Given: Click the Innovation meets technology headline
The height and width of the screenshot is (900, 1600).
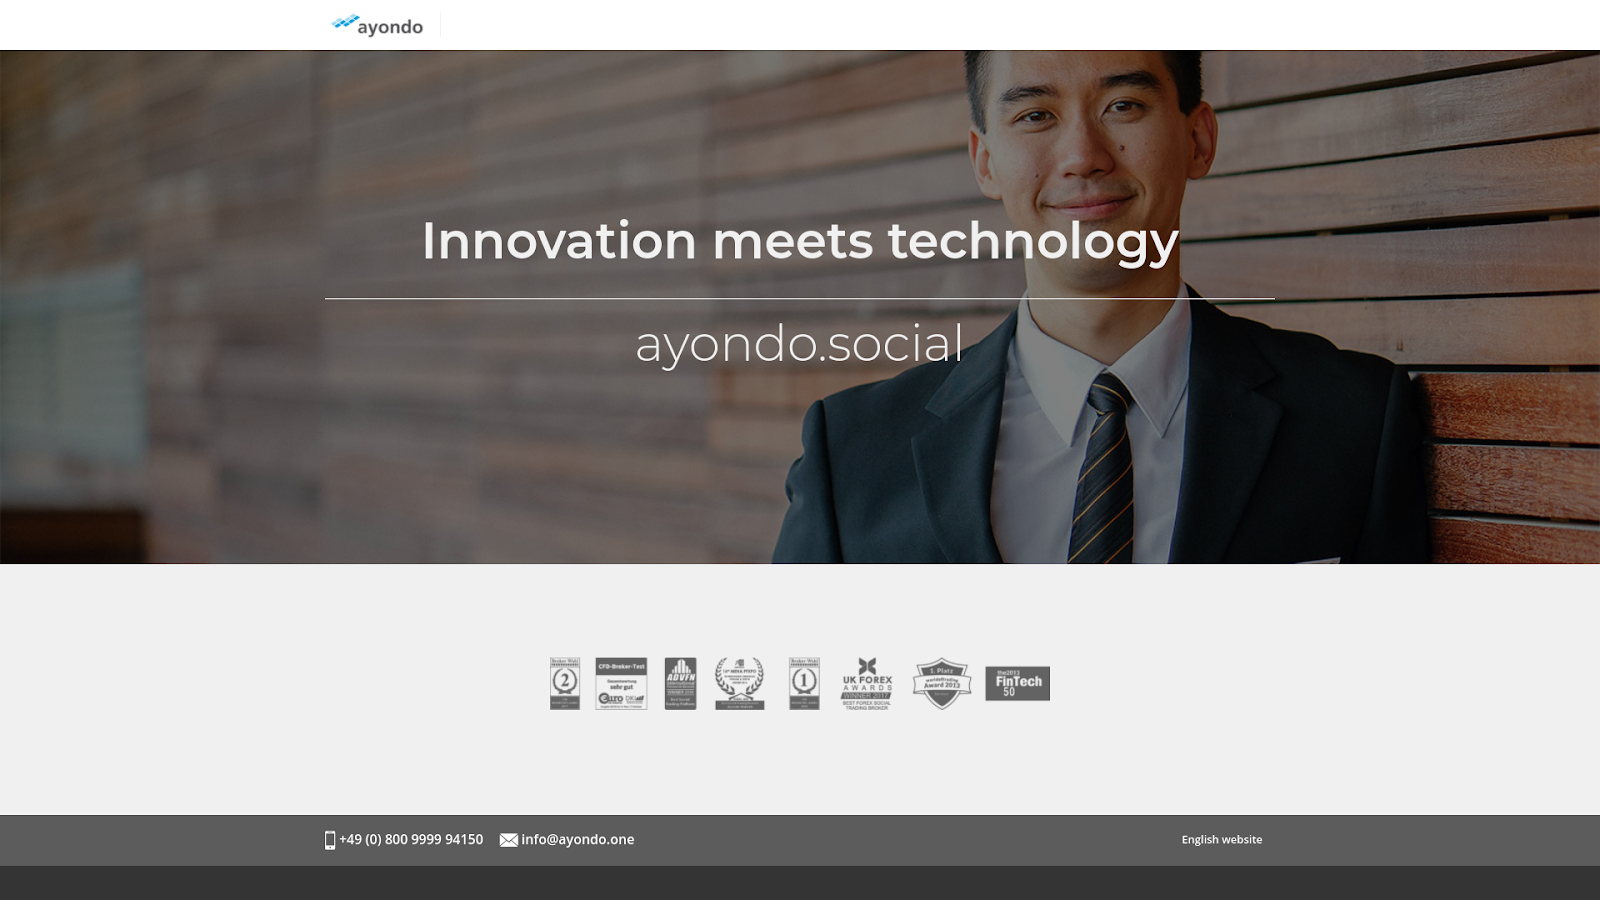Looking at the screenshot, I should coord(800,242).
